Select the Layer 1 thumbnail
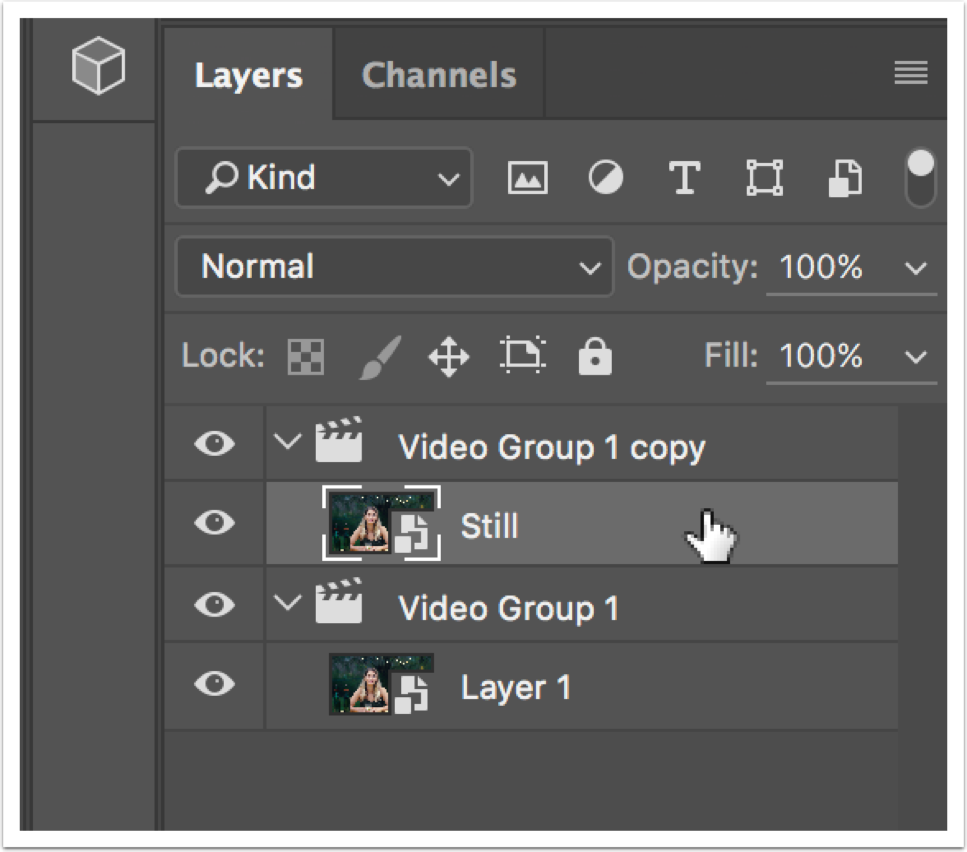The height and width of the screenshot is (852, 967). coord(381,684)
